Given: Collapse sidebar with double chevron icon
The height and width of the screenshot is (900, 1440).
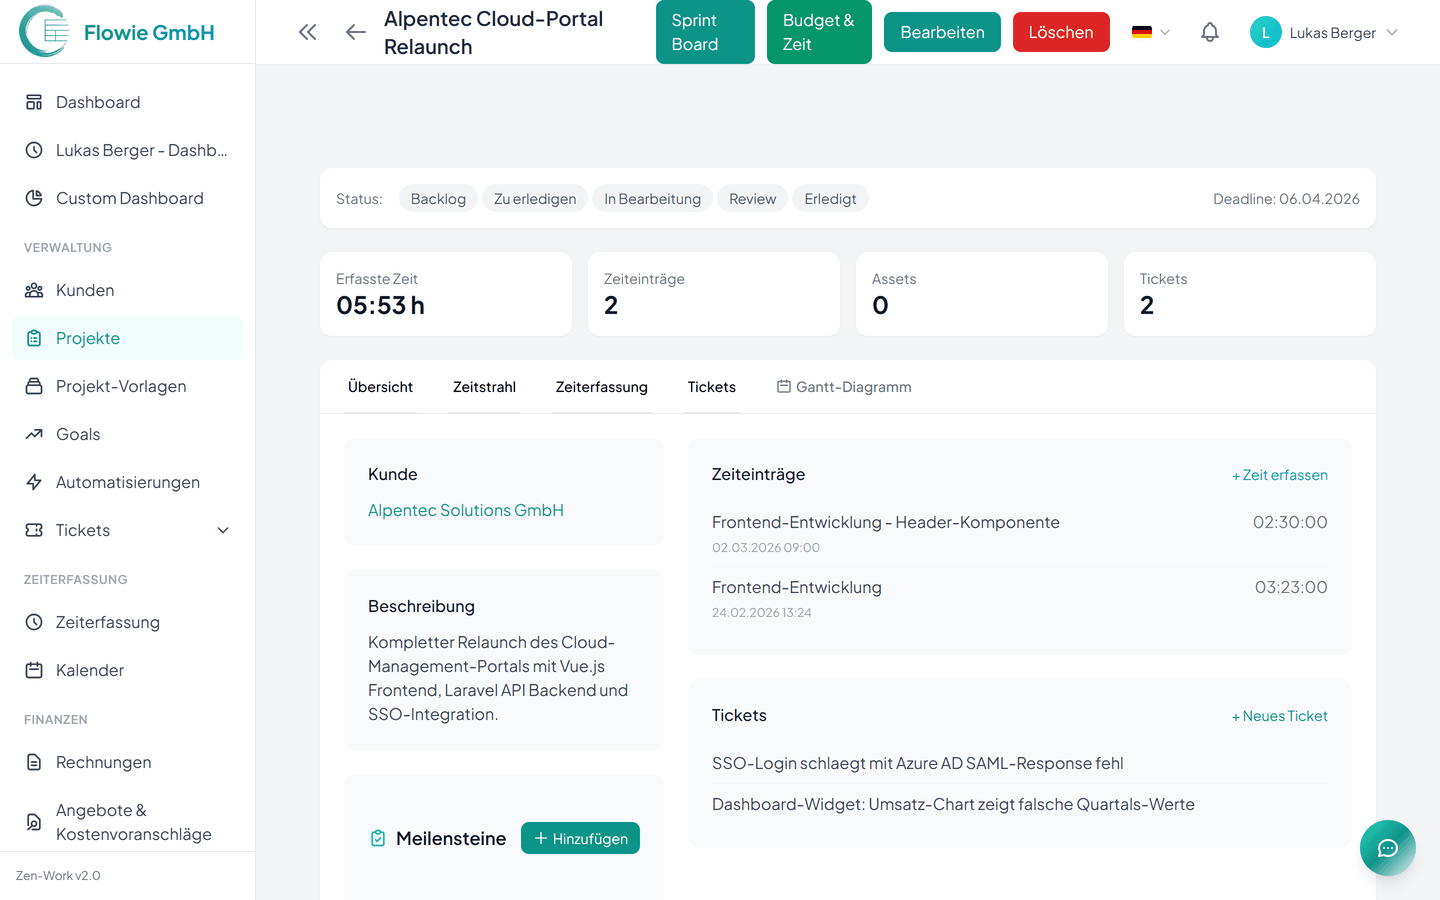Looking at the screenshot, I should point(308,32).
